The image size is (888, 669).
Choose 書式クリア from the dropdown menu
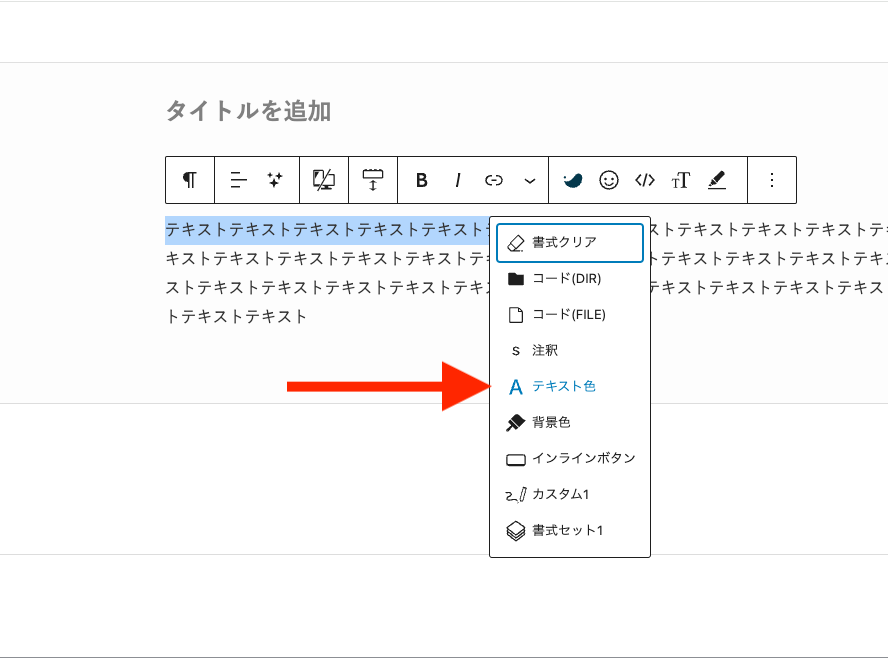569,243
